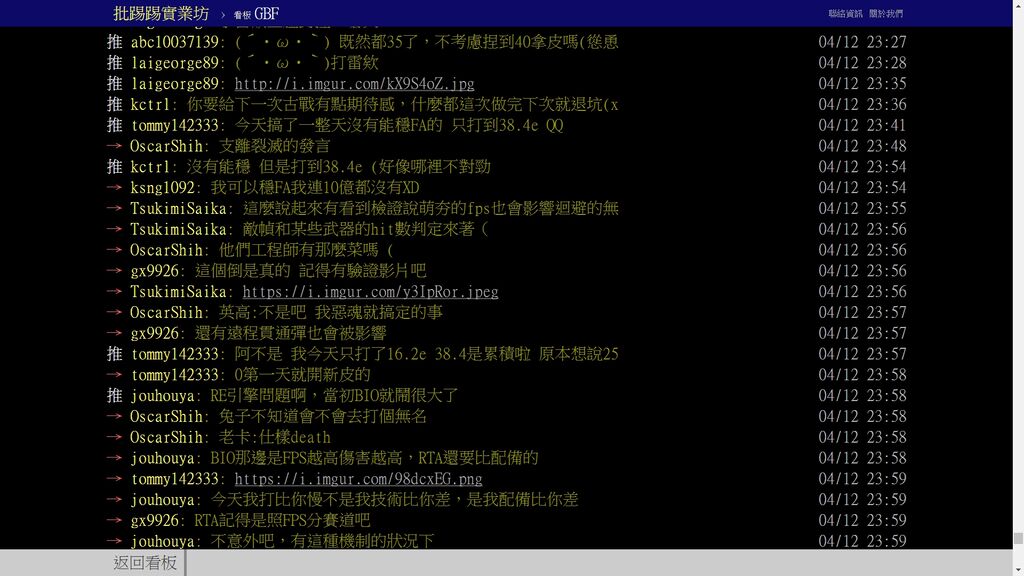Open the 關於我們 header link
The width and height of the screenshot is (1024, 576).
pyautogui.click(x=885, y=14)
